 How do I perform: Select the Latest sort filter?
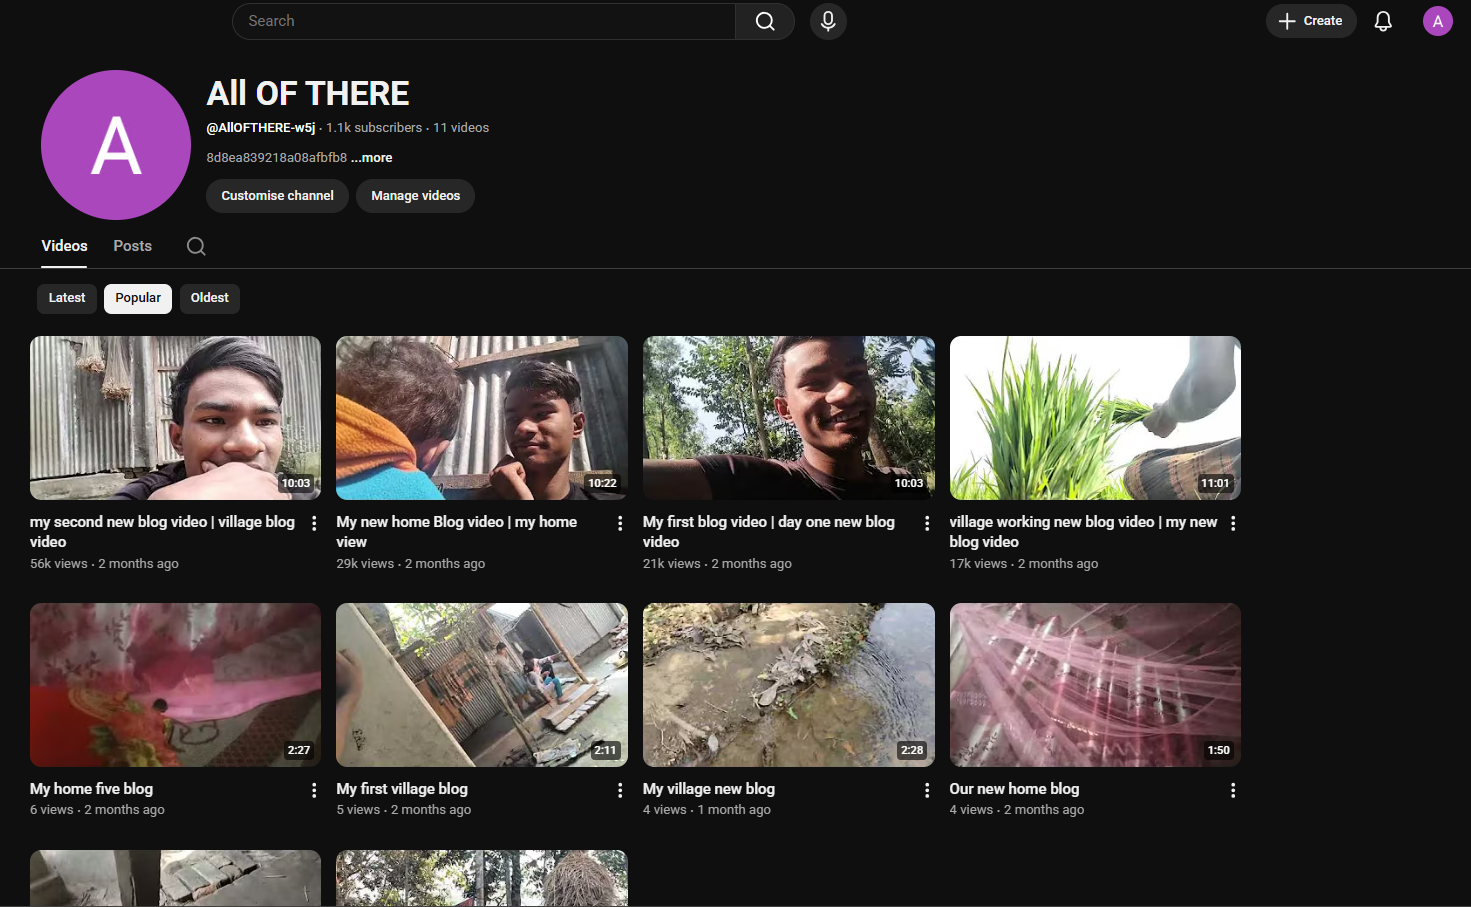(67, 298)
